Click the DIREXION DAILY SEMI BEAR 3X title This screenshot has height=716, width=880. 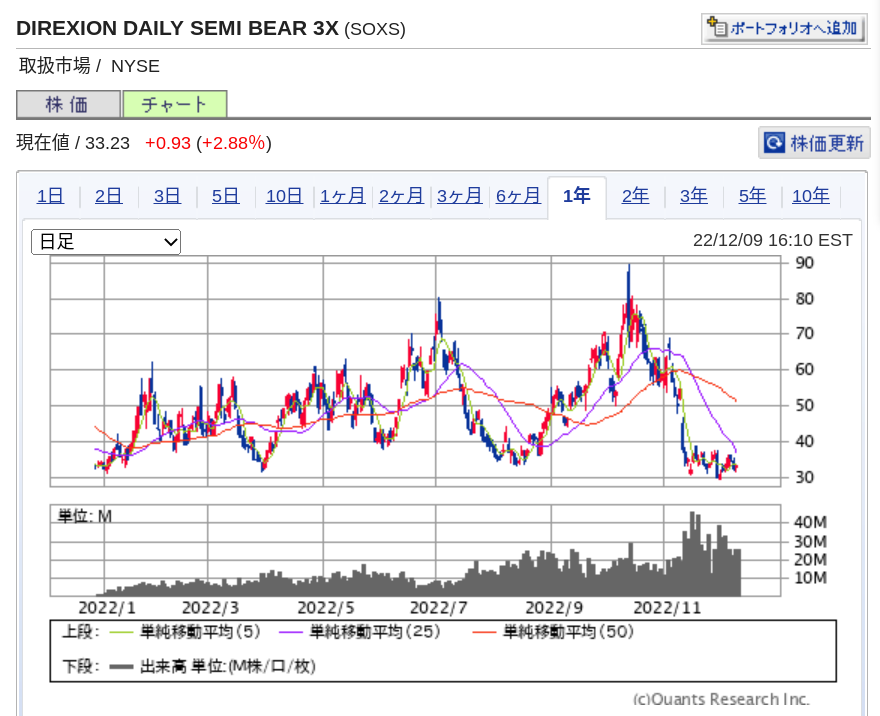pyautogui.click(x=177, y=28)
